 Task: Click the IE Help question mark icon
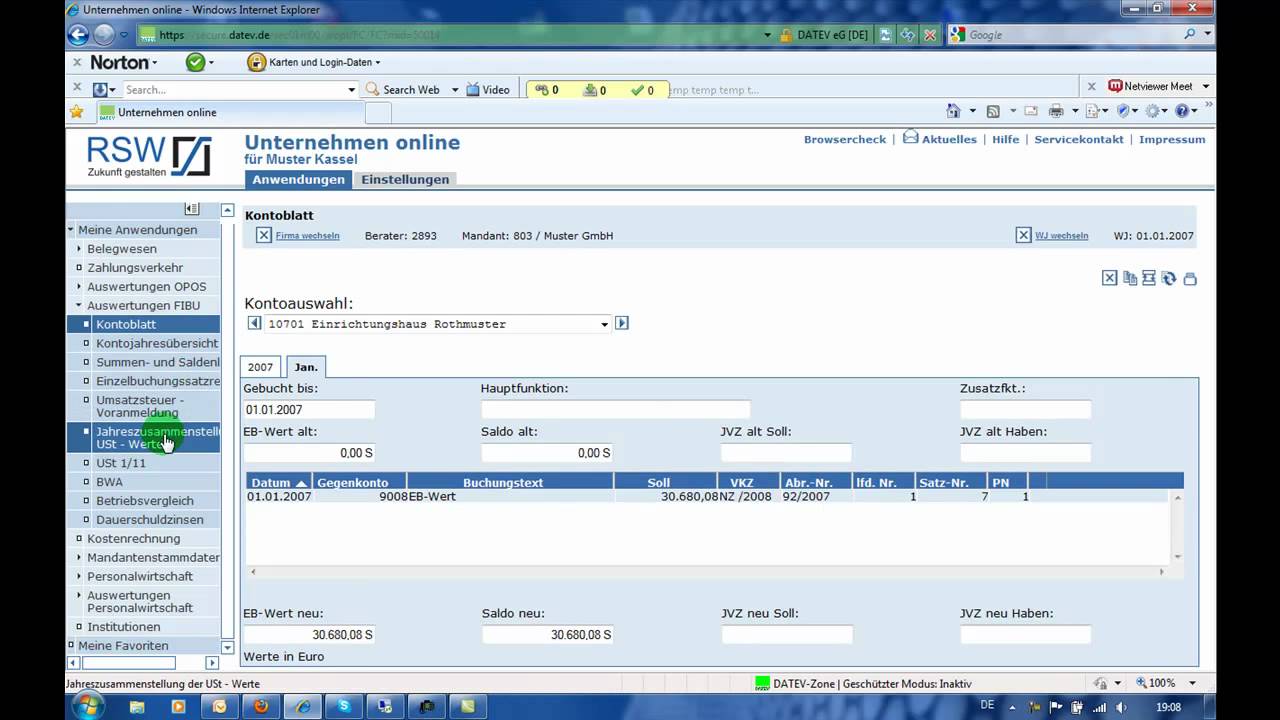coord(1182,111)
